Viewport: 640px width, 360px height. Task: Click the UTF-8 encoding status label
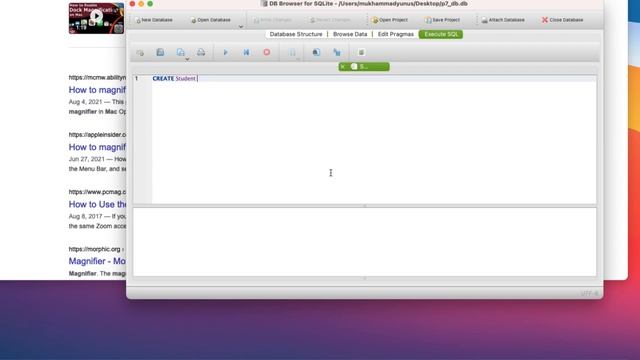(589, 293)
